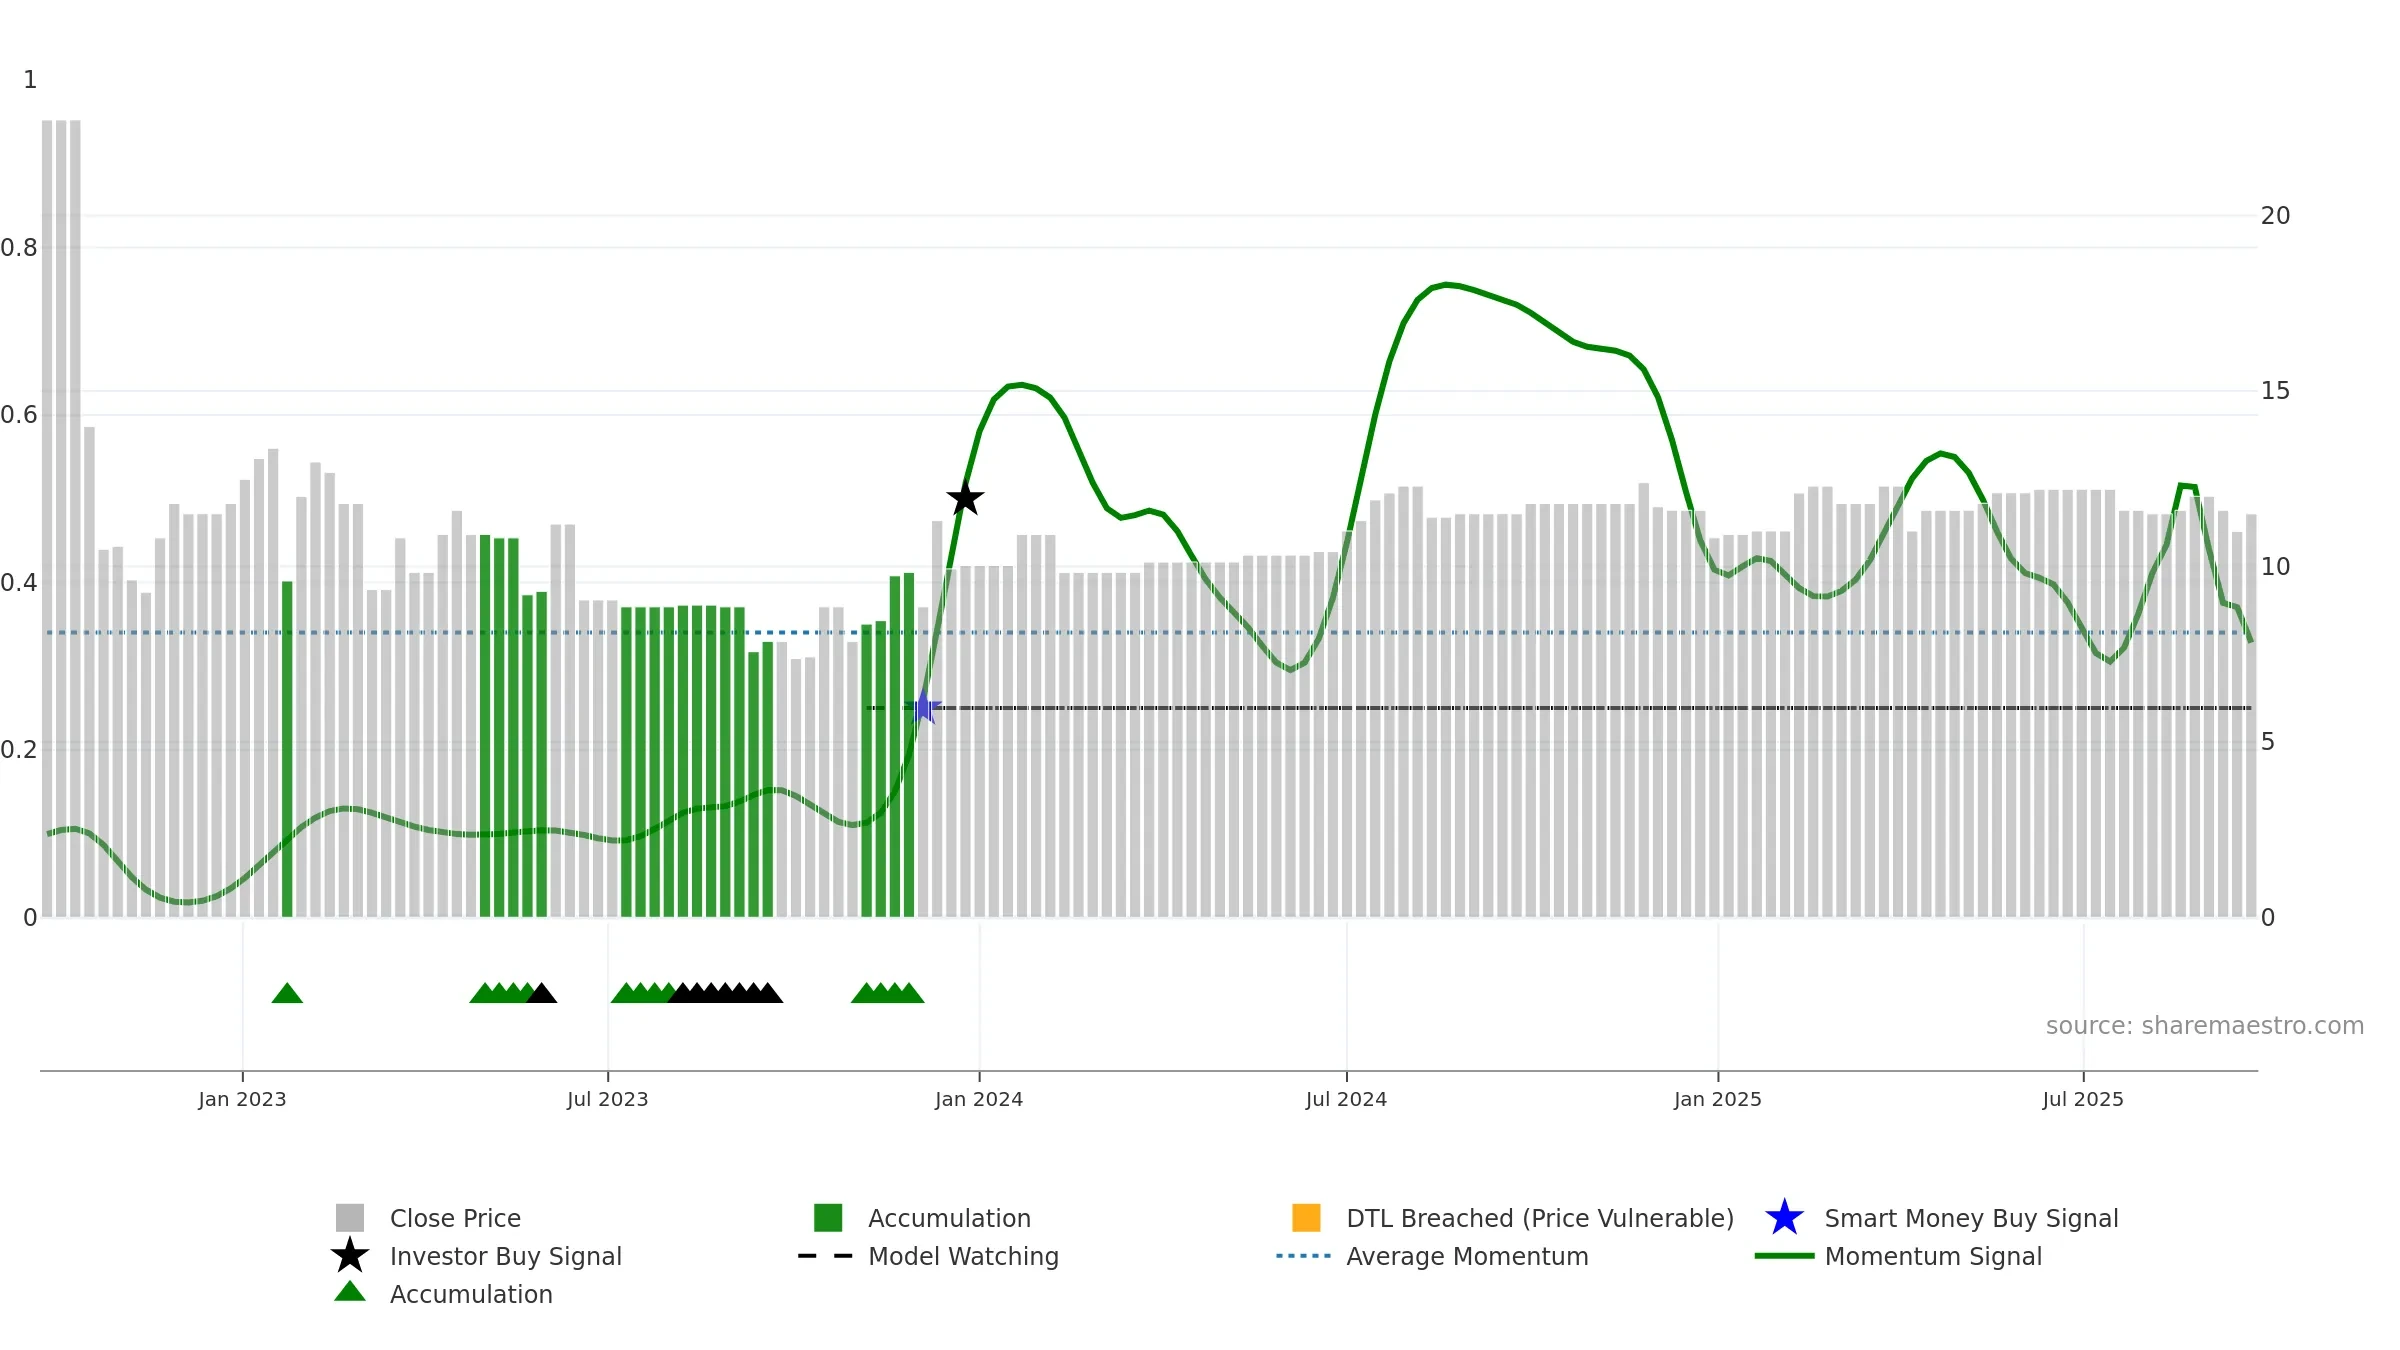Screen dimensions: 2400x1350
Task: Click the isolated green accumulation bar near Jan 2023
Action: coord(287,749)
